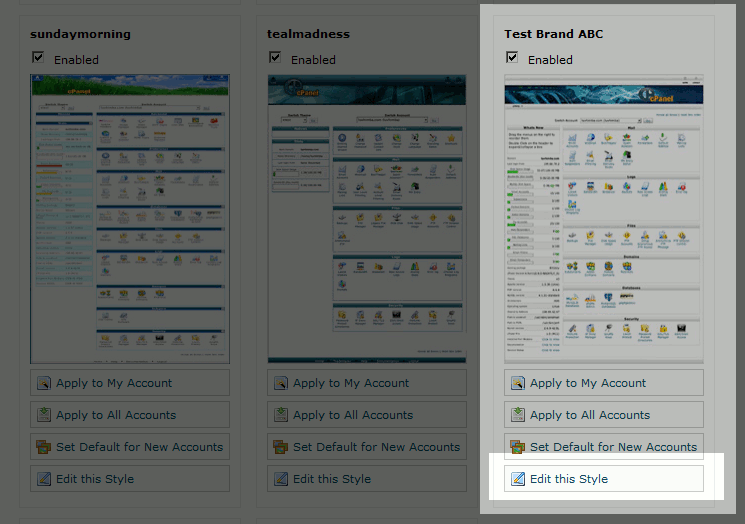Apply tealmadness to All Accounts
745x524 pixels.
pyautogui.click(x=367, y=414)
